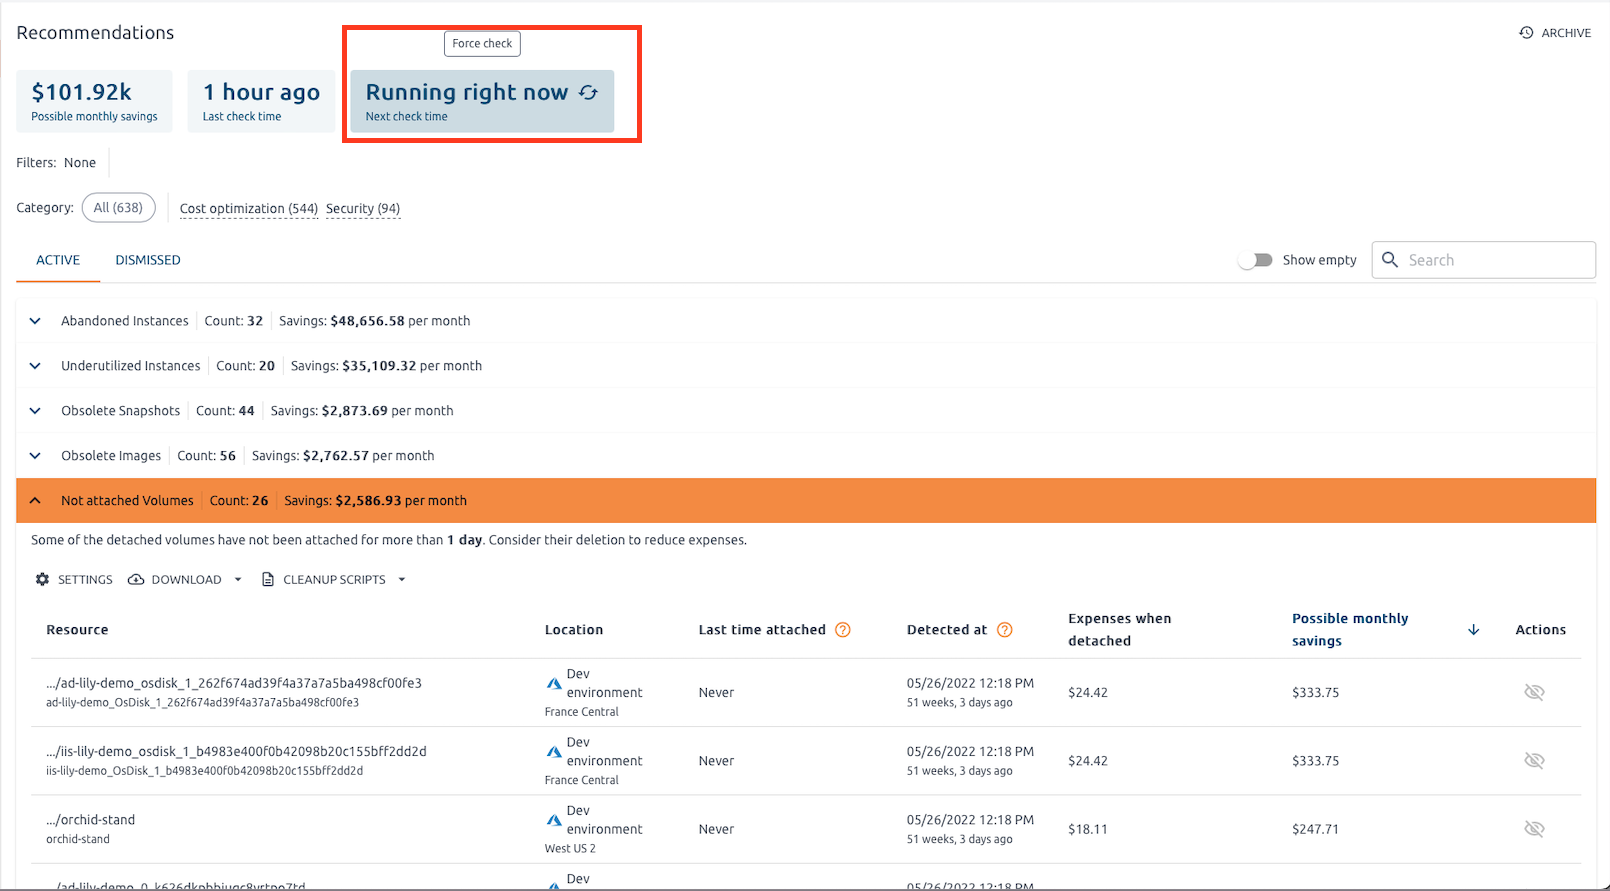Click sort arrow on Possible monthly savings
Image resolution: width=1610 pixels, height=891 pixels.
(x=1473, y=630)
